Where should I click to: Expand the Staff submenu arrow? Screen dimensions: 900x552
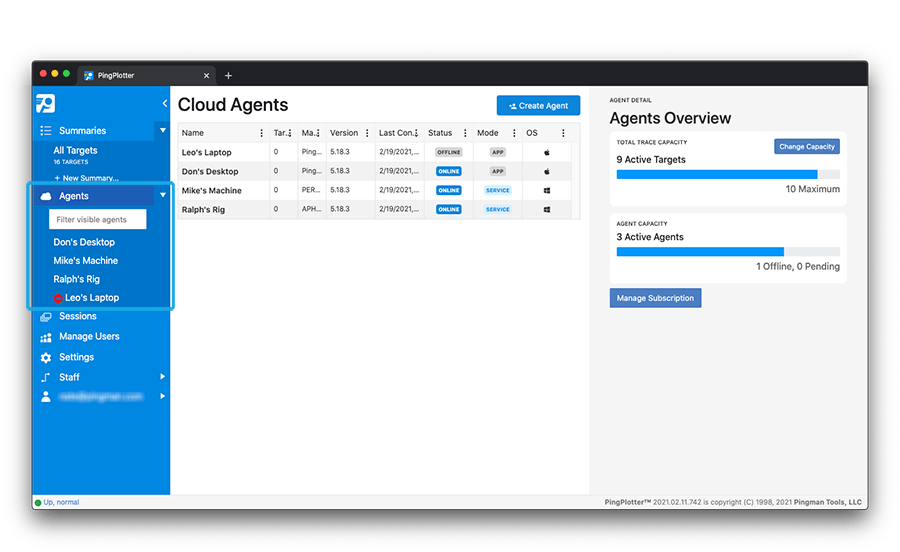pos(162,377)
